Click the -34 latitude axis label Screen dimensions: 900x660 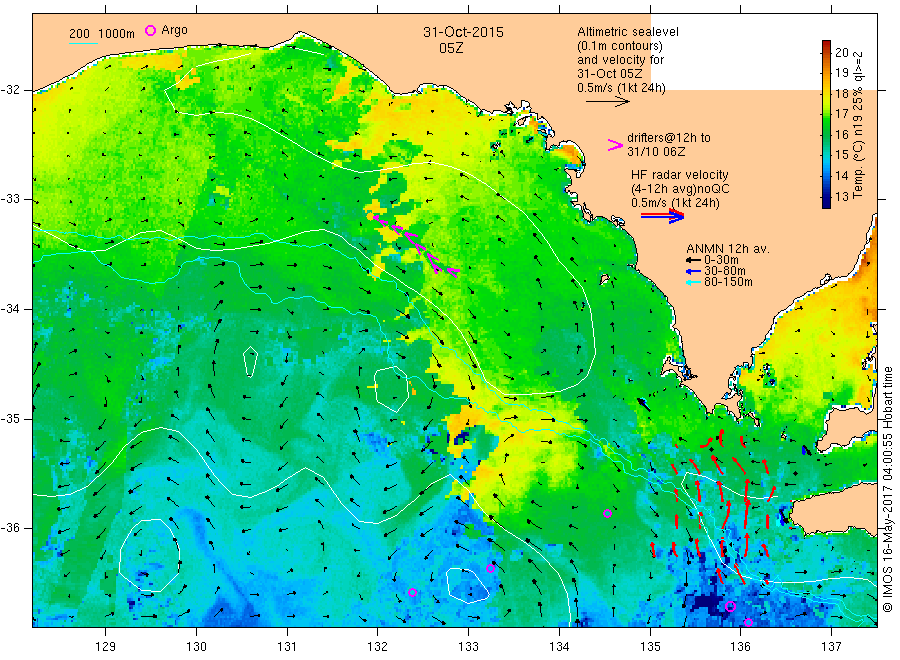pyautogui.click(x=10, y=309)
